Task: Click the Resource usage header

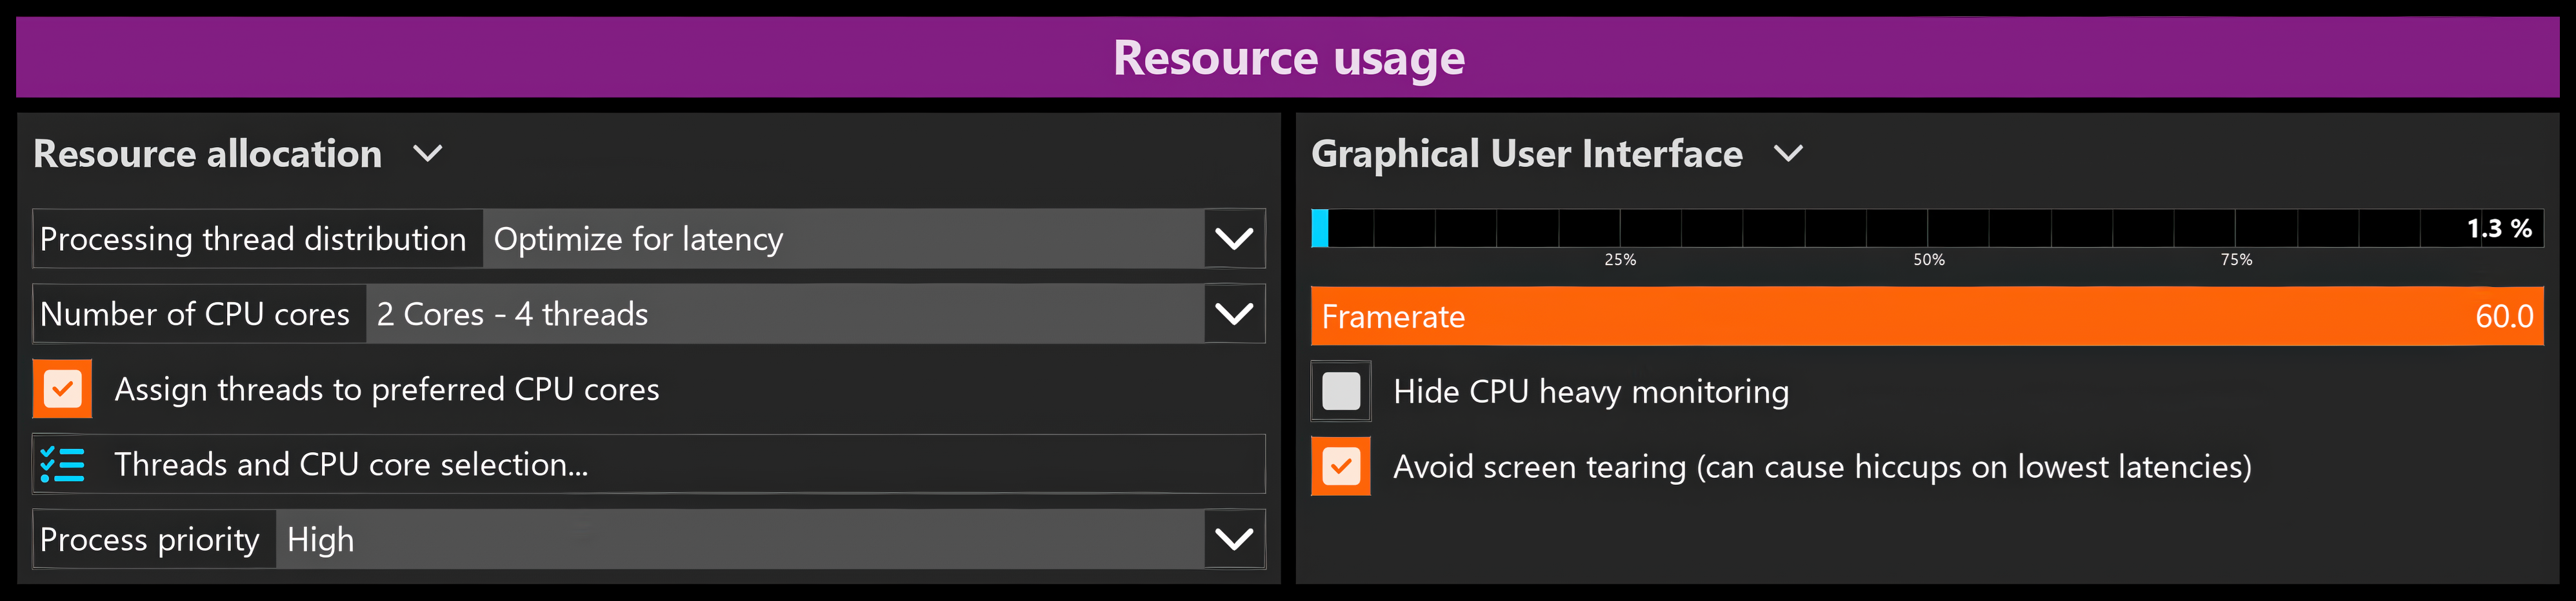Action: (x=1288, y=57)
